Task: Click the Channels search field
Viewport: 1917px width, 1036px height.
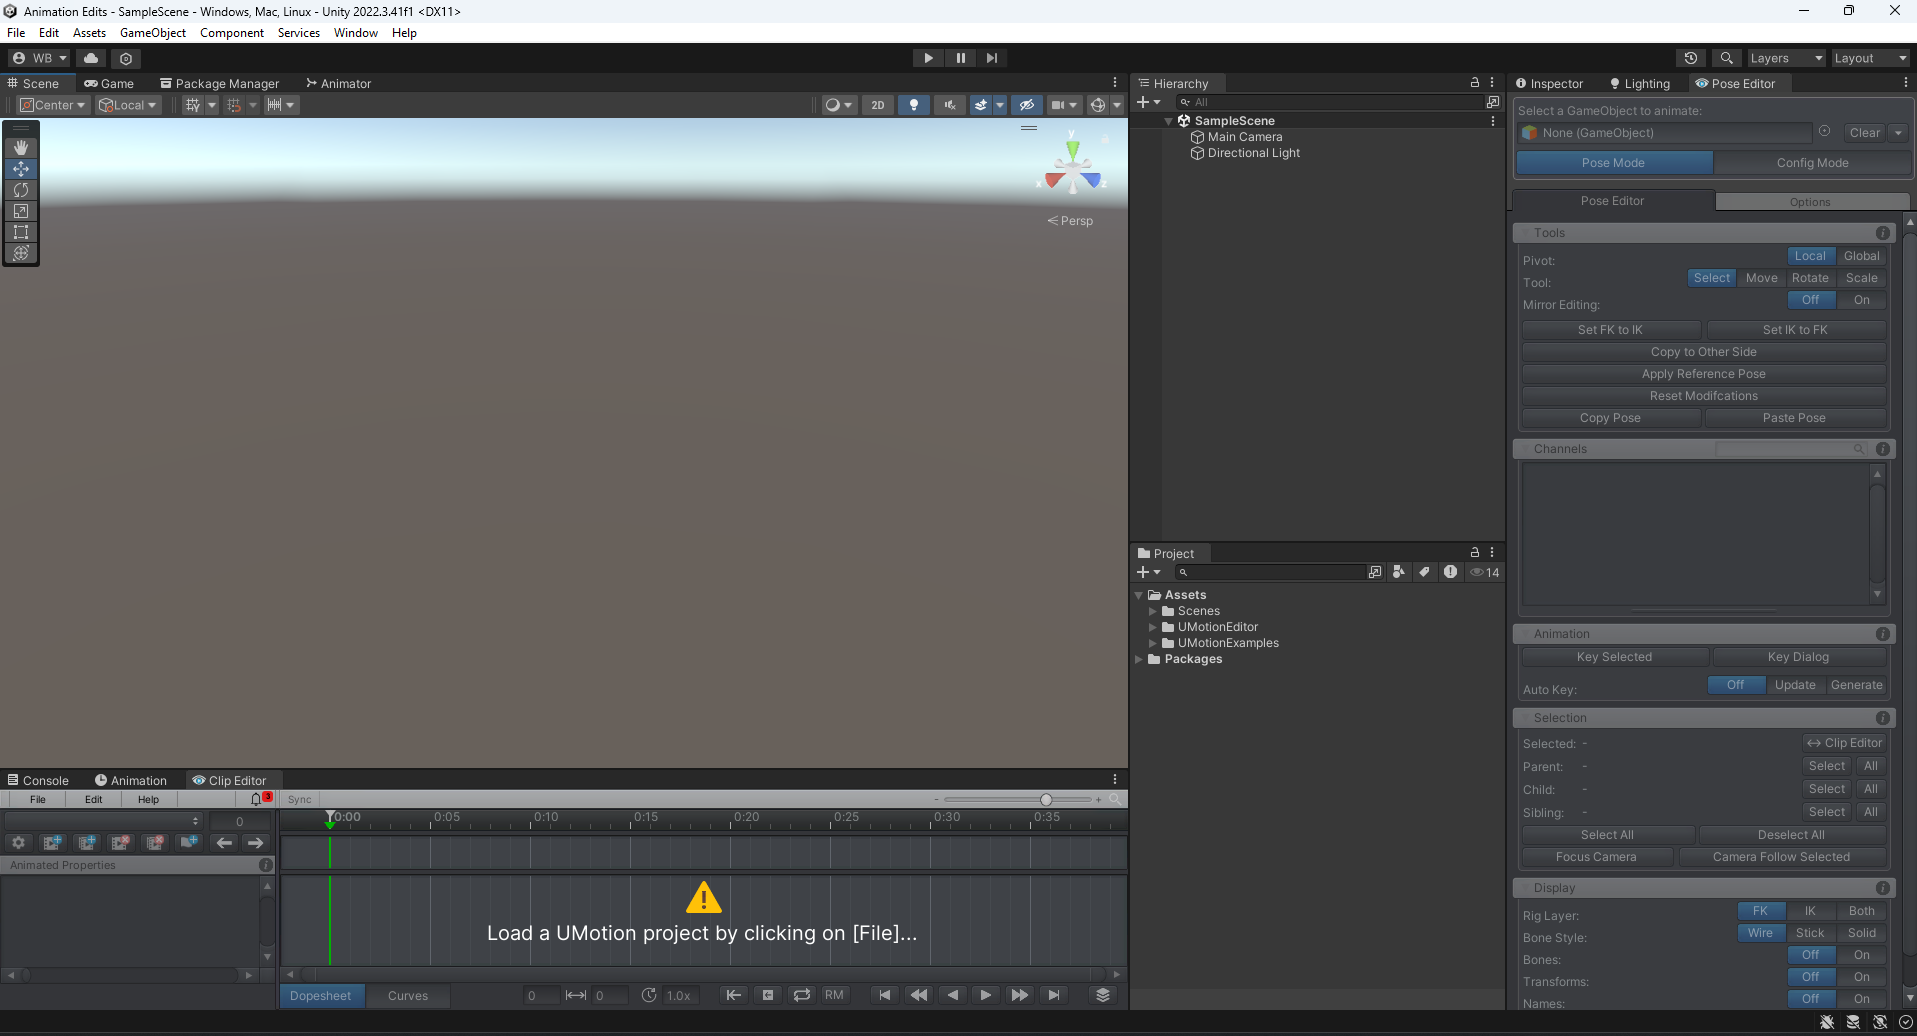Action: tap(1791, 449)
